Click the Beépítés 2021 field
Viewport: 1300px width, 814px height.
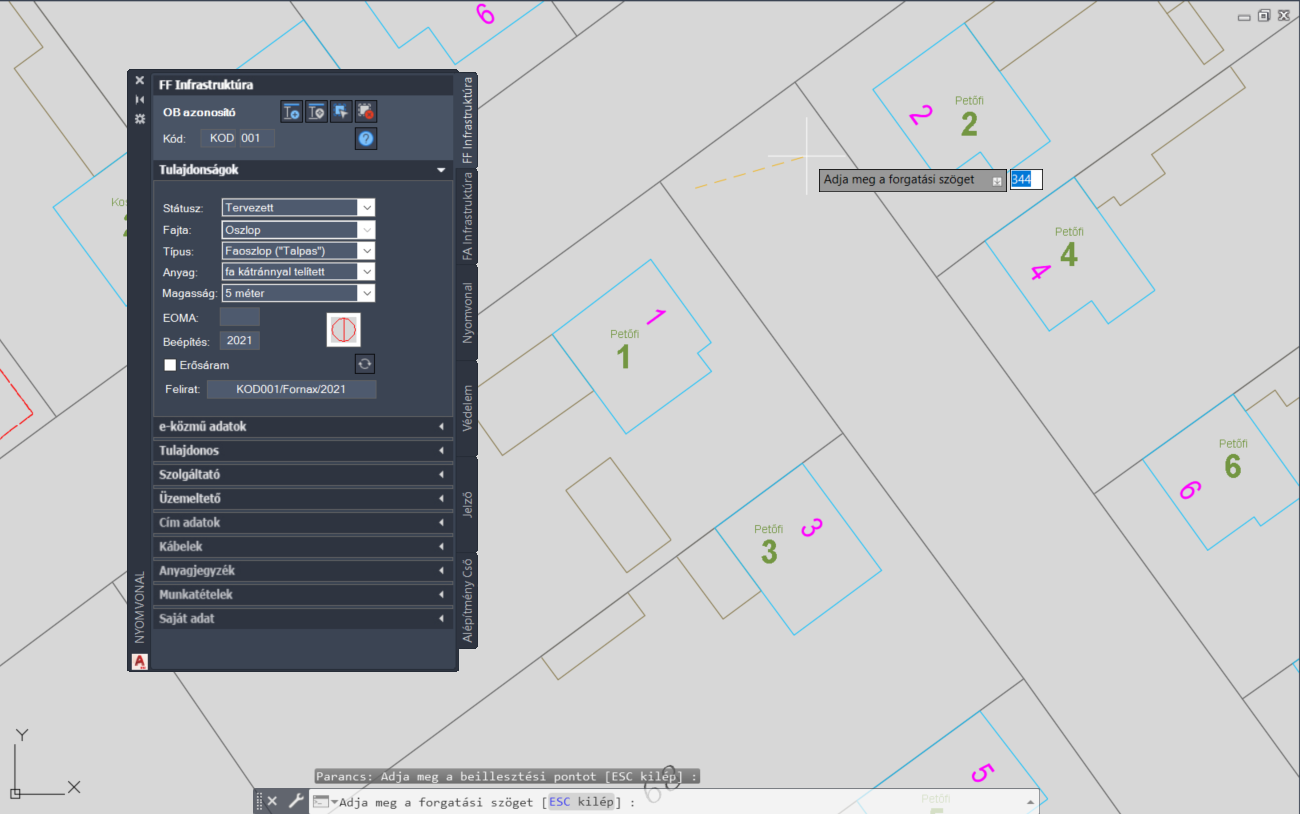tap(240, 341)
